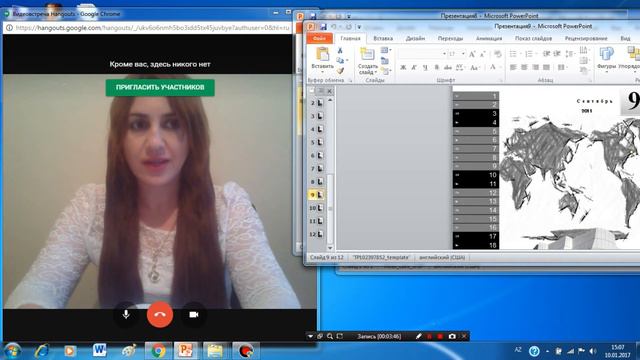
Task: Click the volume speaker tray icon
Action: [593, 351]
